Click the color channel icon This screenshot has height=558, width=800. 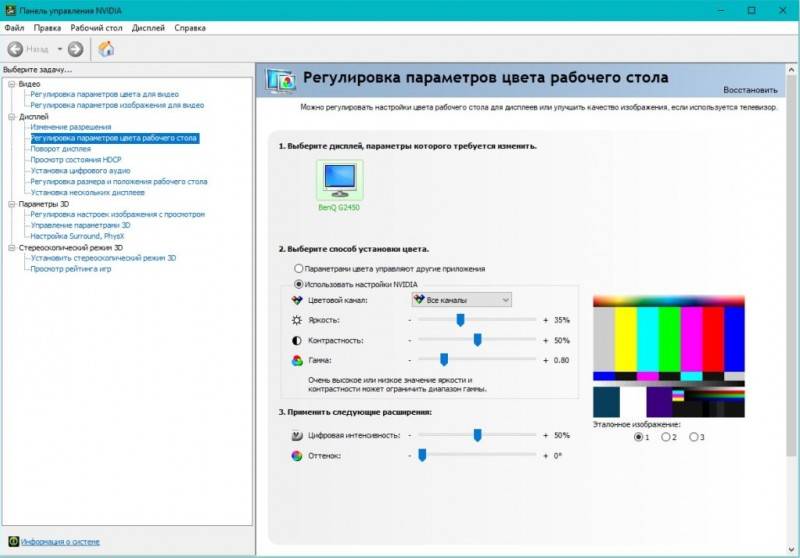click(297, 300)
